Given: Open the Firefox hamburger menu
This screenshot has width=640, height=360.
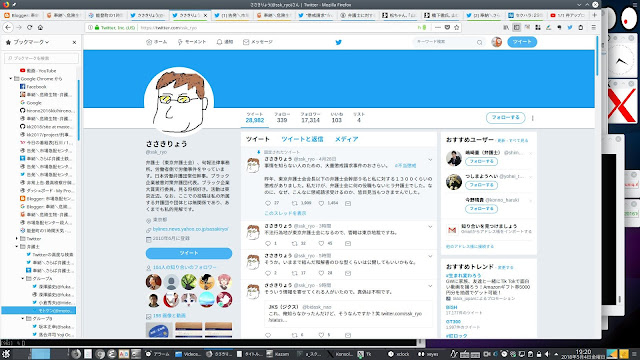Looking at the screenshot, I should (x=593, y=27).
